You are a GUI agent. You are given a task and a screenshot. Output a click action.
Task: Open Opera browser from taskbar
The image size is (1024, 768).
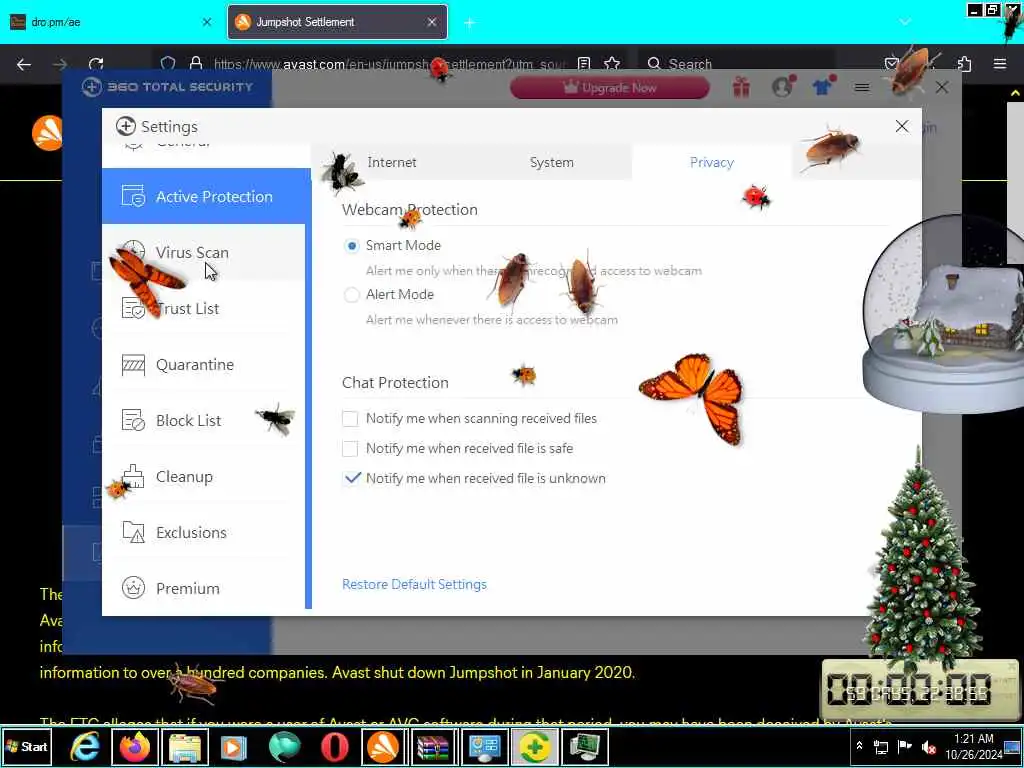pos(334,746)
